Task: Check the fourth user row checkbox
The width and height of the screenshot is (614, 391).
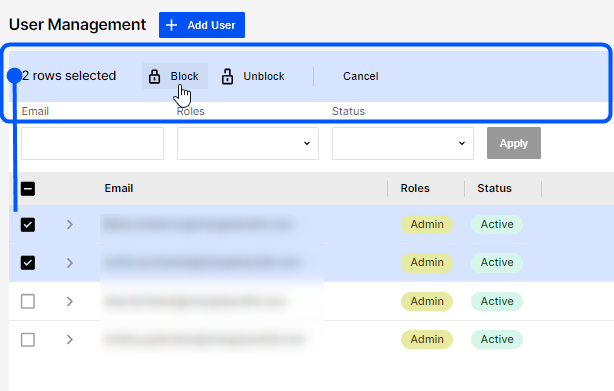Action: (28, 339)
